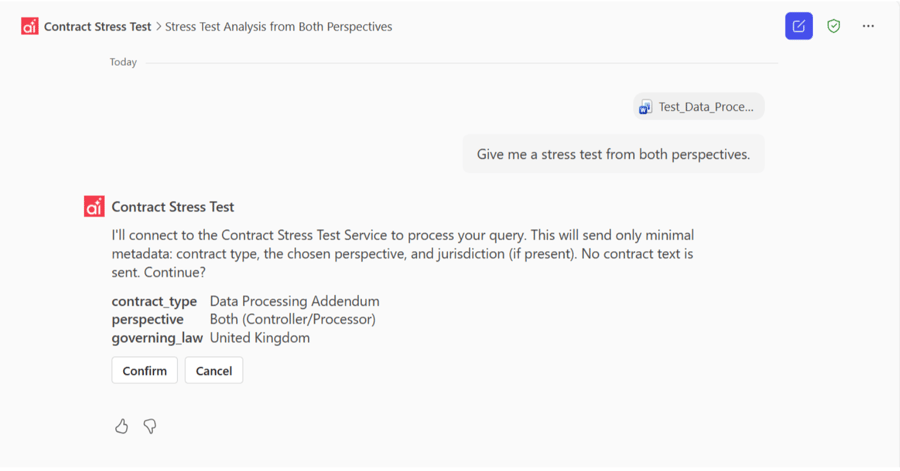Select the Contract Stress Test header title
Viewport: 900px width, 471px height.
[x=97, y=27]
